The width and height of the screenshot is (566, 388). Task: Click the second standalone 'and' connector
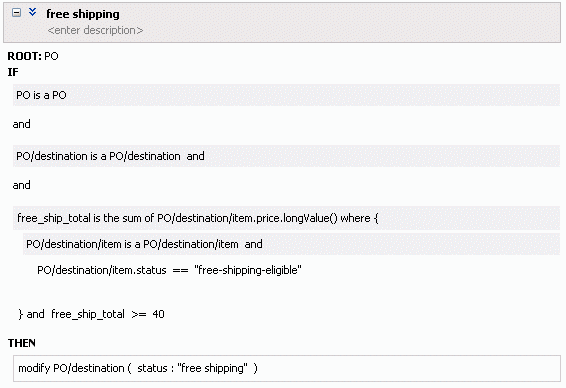[x=21, y=185]
